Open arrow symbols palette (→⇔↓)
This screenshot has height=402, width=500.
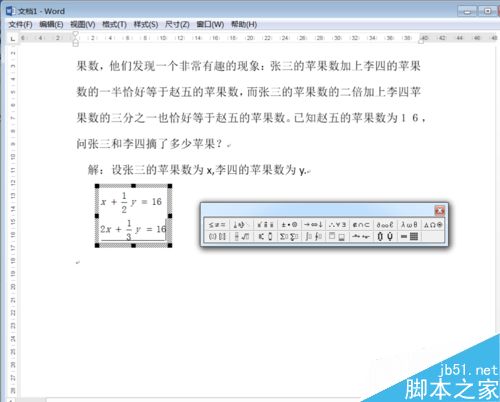click(x=313, y=225)
